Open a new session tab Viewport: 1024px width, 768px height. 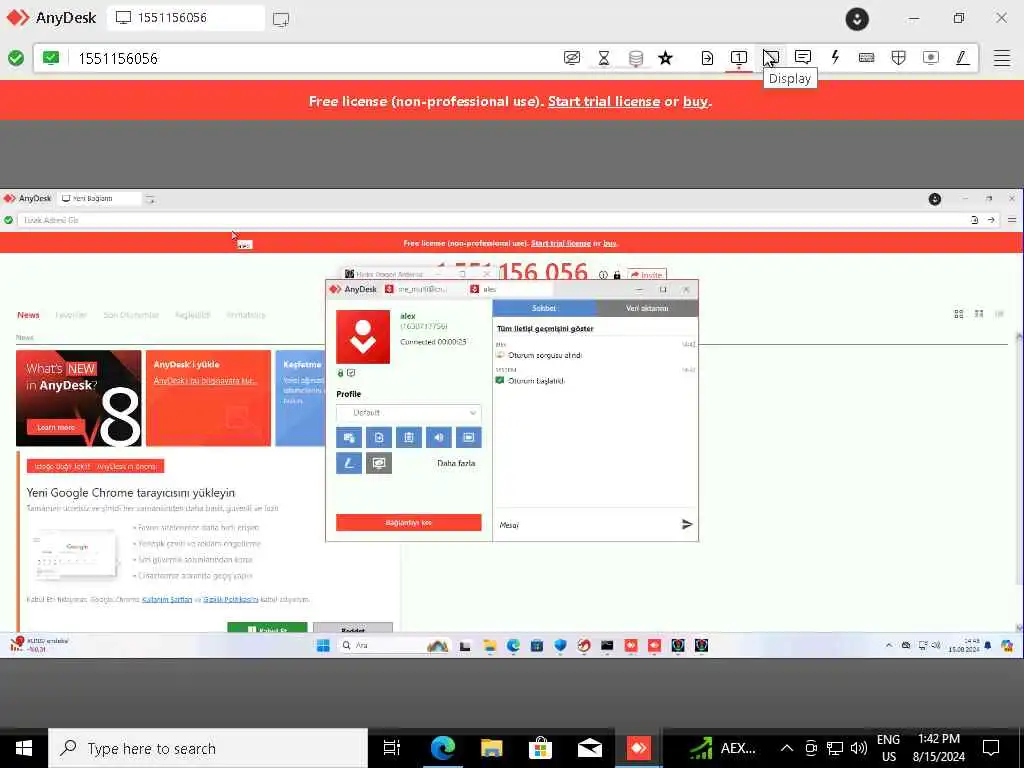tap(281, 19)
